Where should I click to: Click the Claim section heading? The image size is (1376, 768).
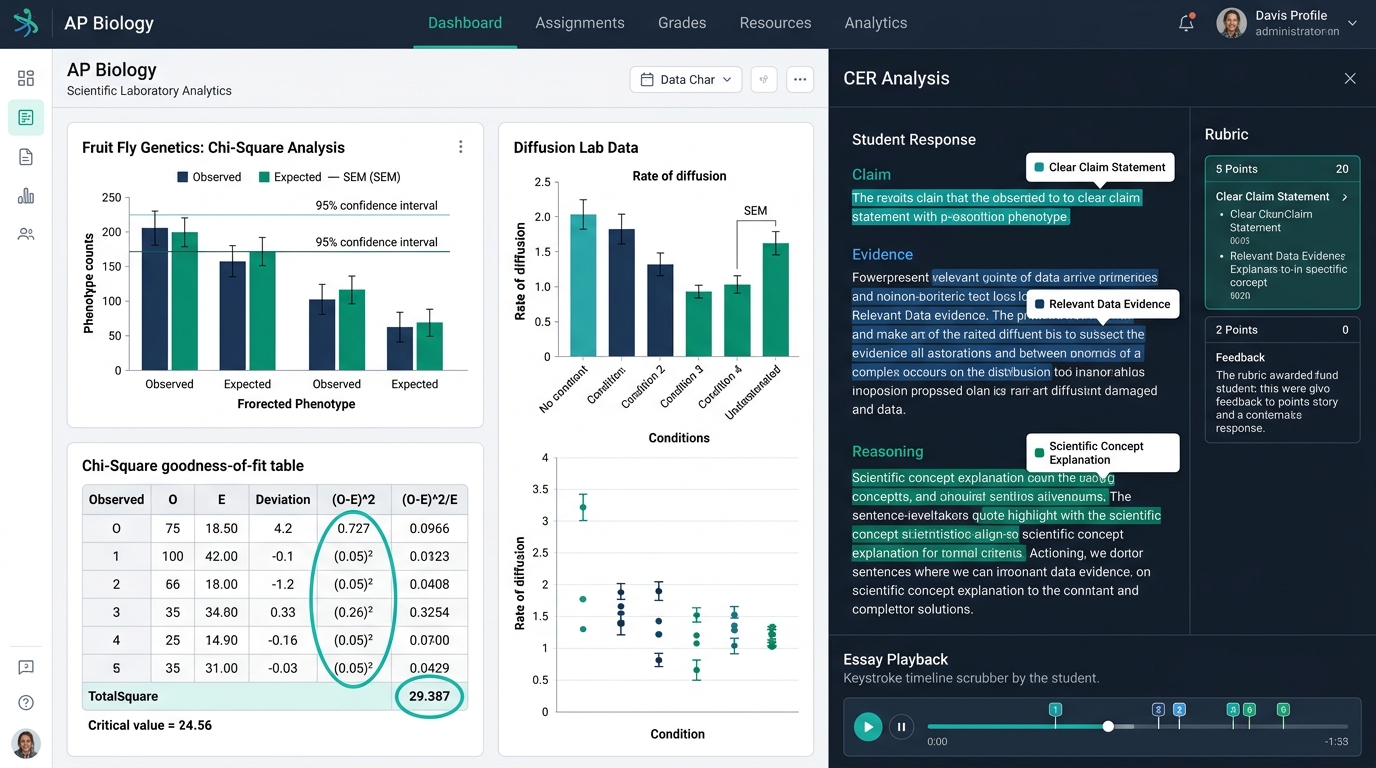click(x=871, y=174)
